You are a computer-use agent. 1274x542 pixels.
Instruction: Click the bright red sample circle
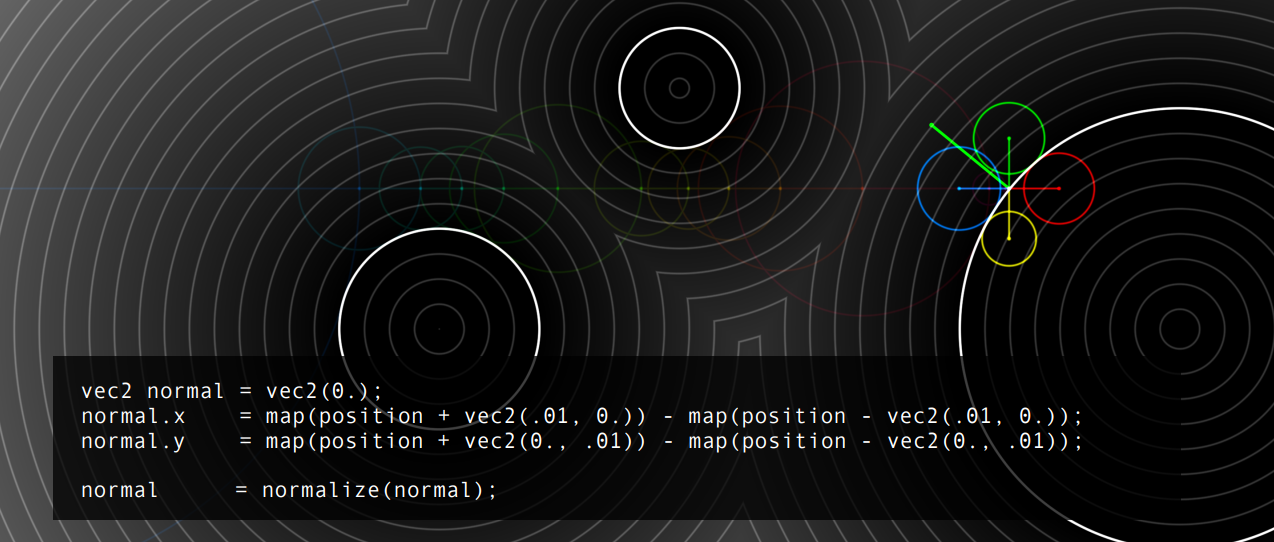coord(1059,188)
